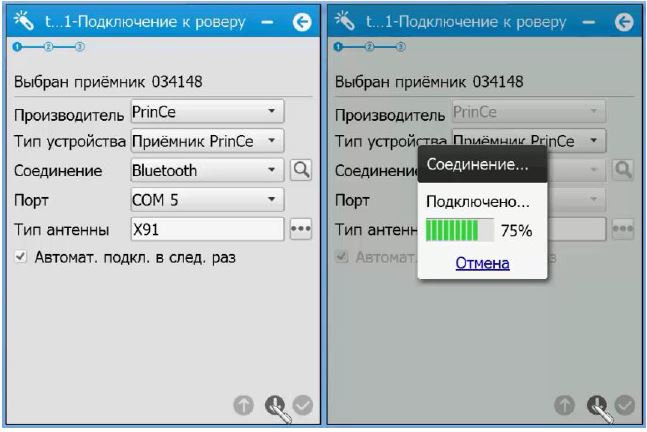Click Тип антенны field containing X91 left window

[x=208, y=229]
